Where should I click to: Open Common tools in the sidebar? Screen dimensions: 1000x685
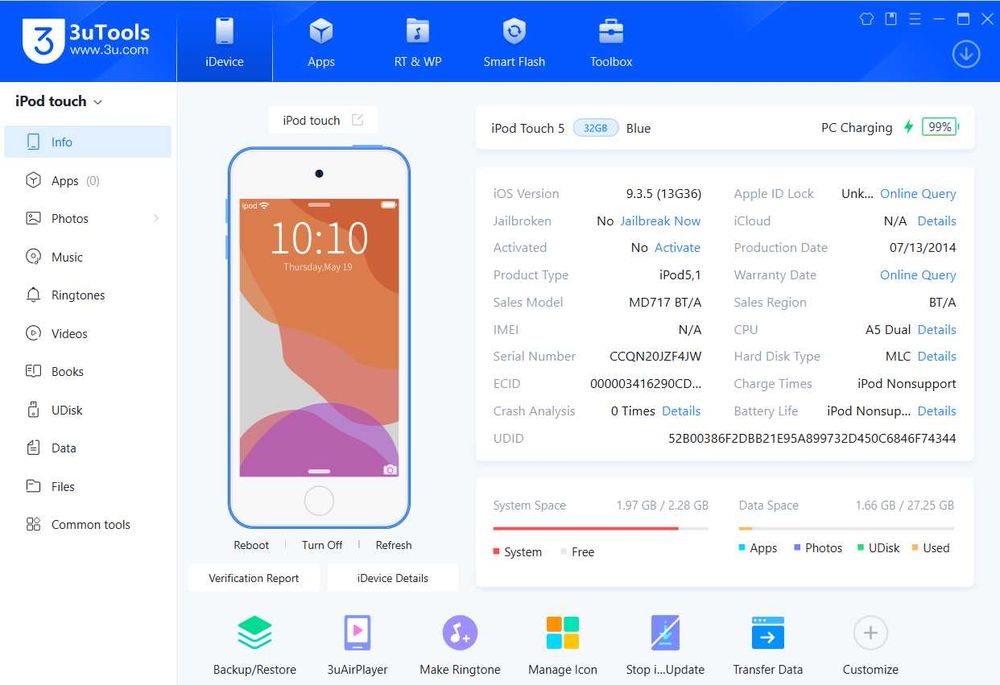click(88, 524)
